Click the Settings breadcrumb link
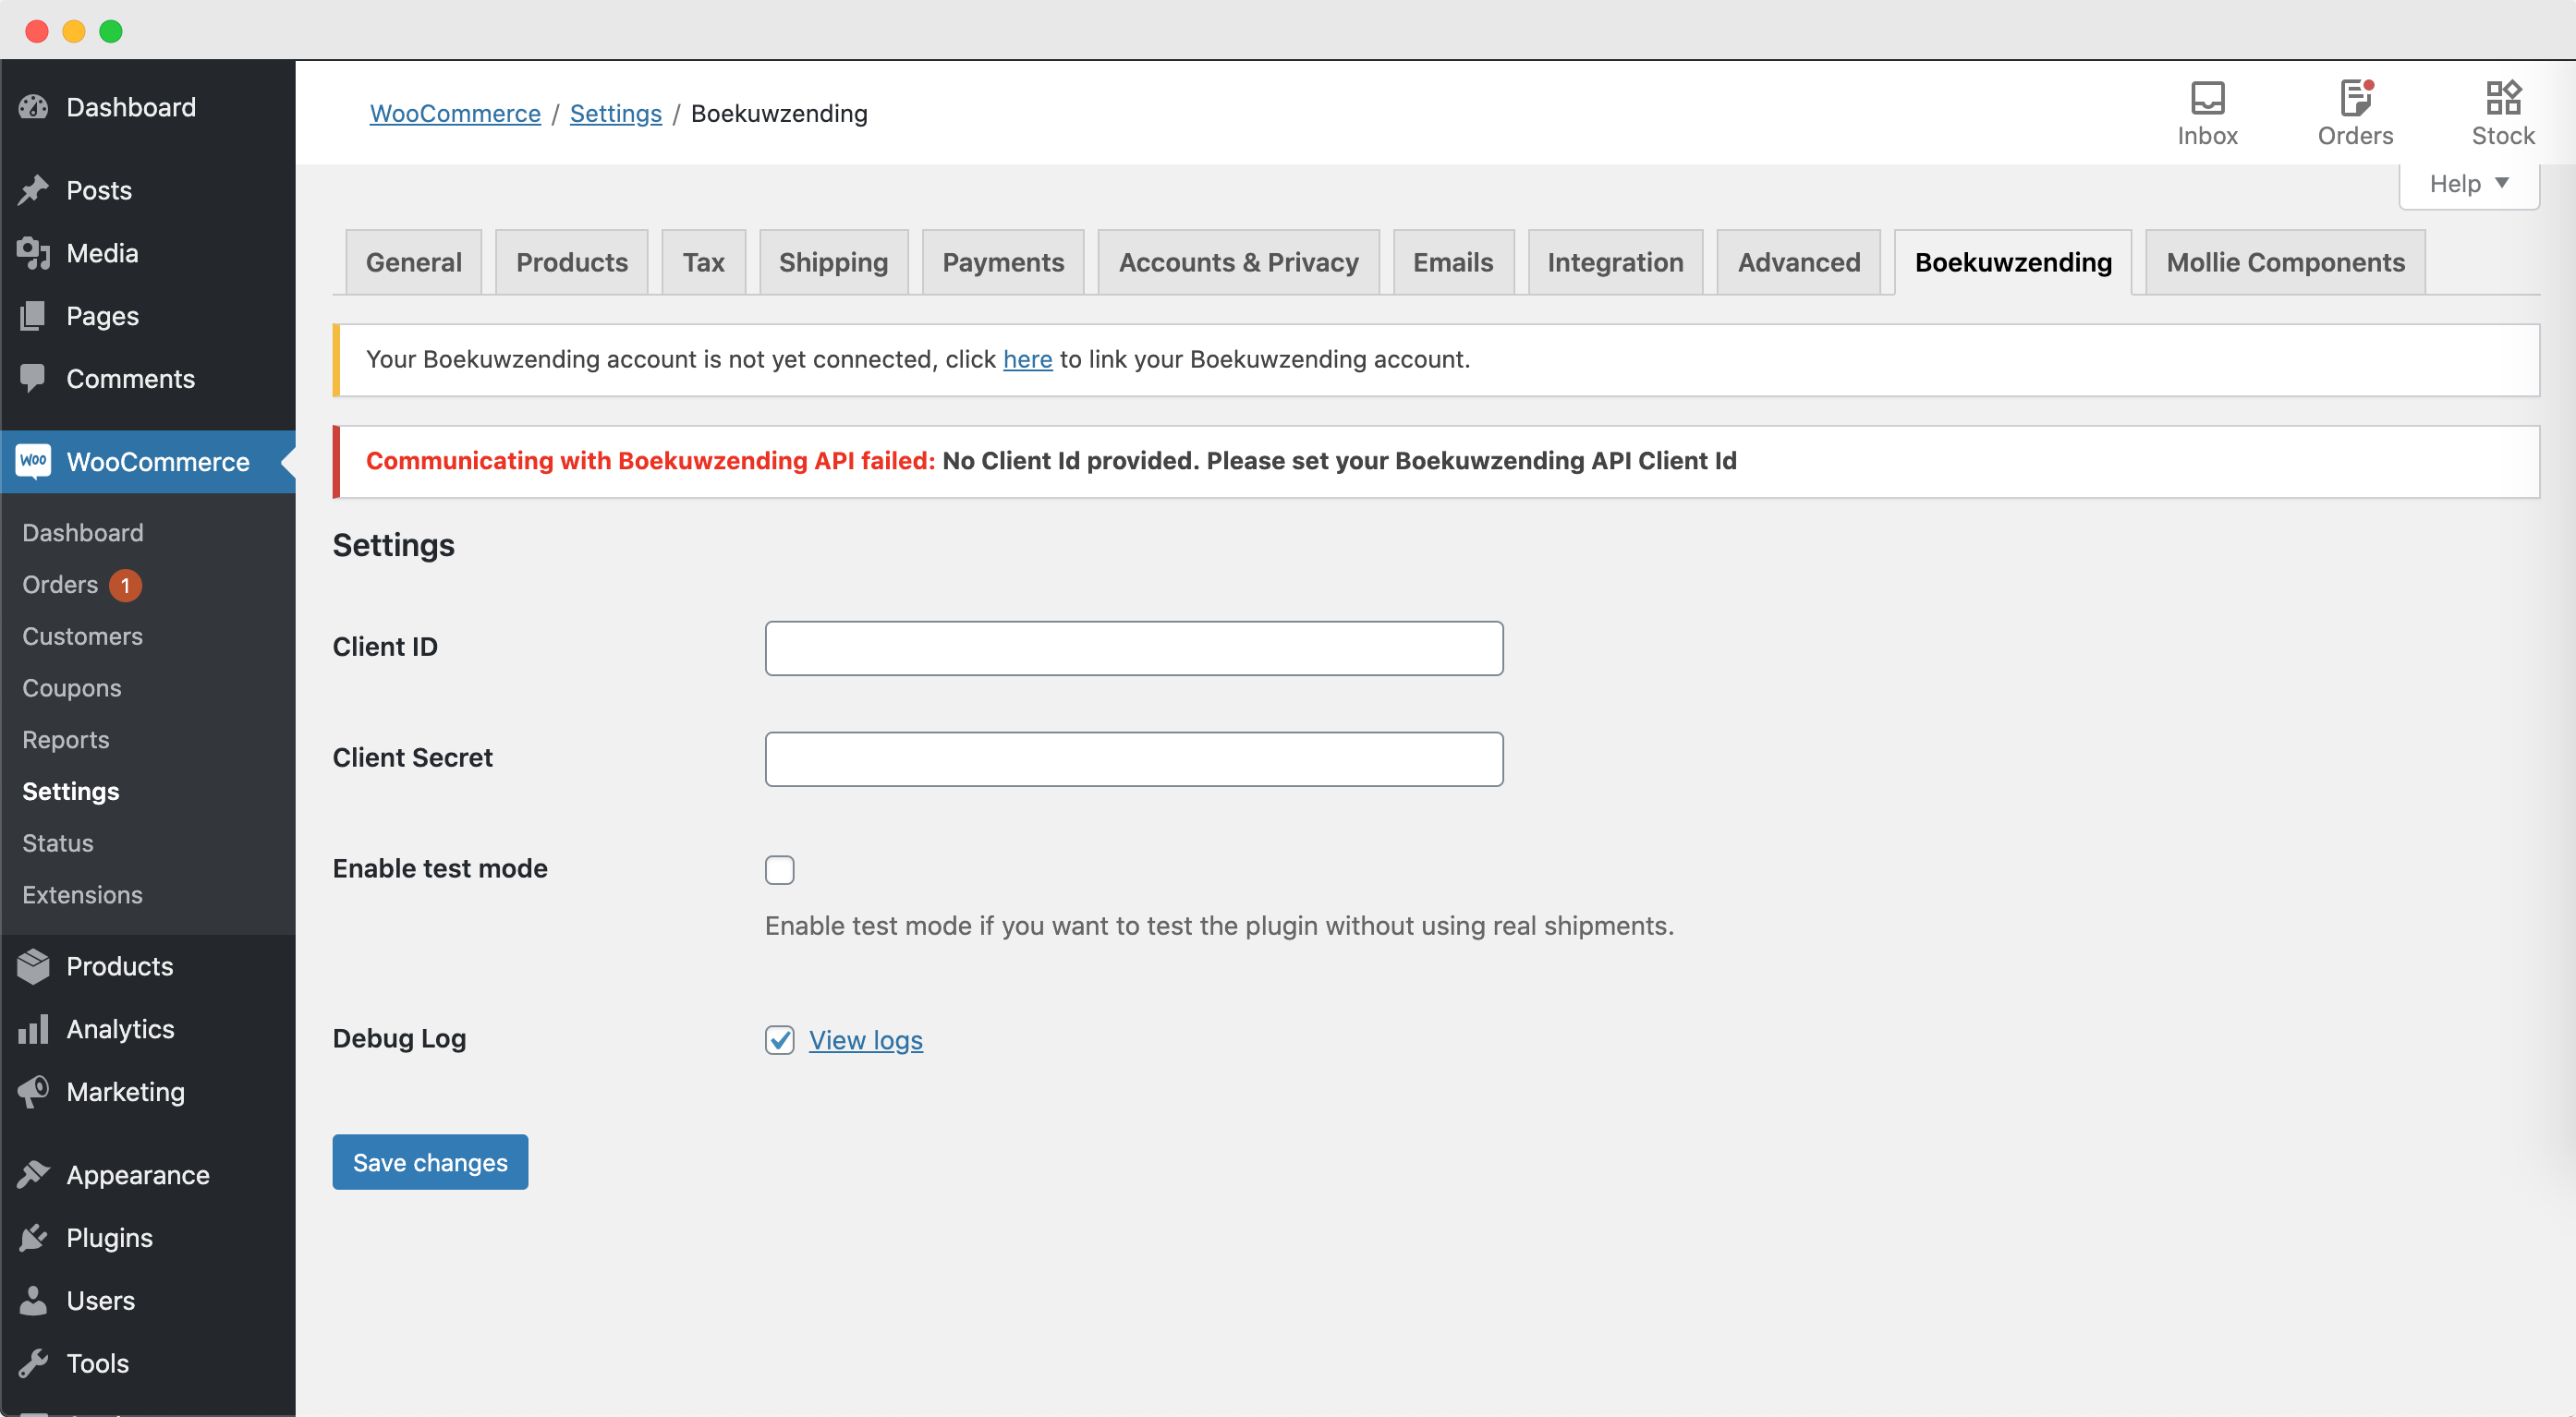This screenshot has height=1417, width=2576. click(x=615, y=114)
